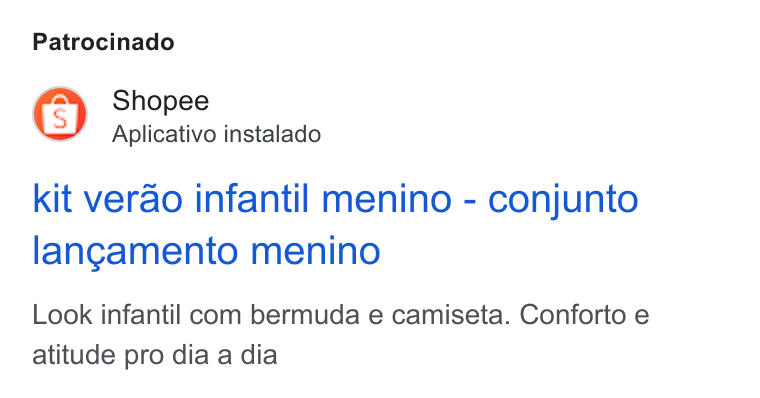Screen dimensions: 760x398
Task: Click the word 'kit' starting the headline
Action: (x=52, y=198)
